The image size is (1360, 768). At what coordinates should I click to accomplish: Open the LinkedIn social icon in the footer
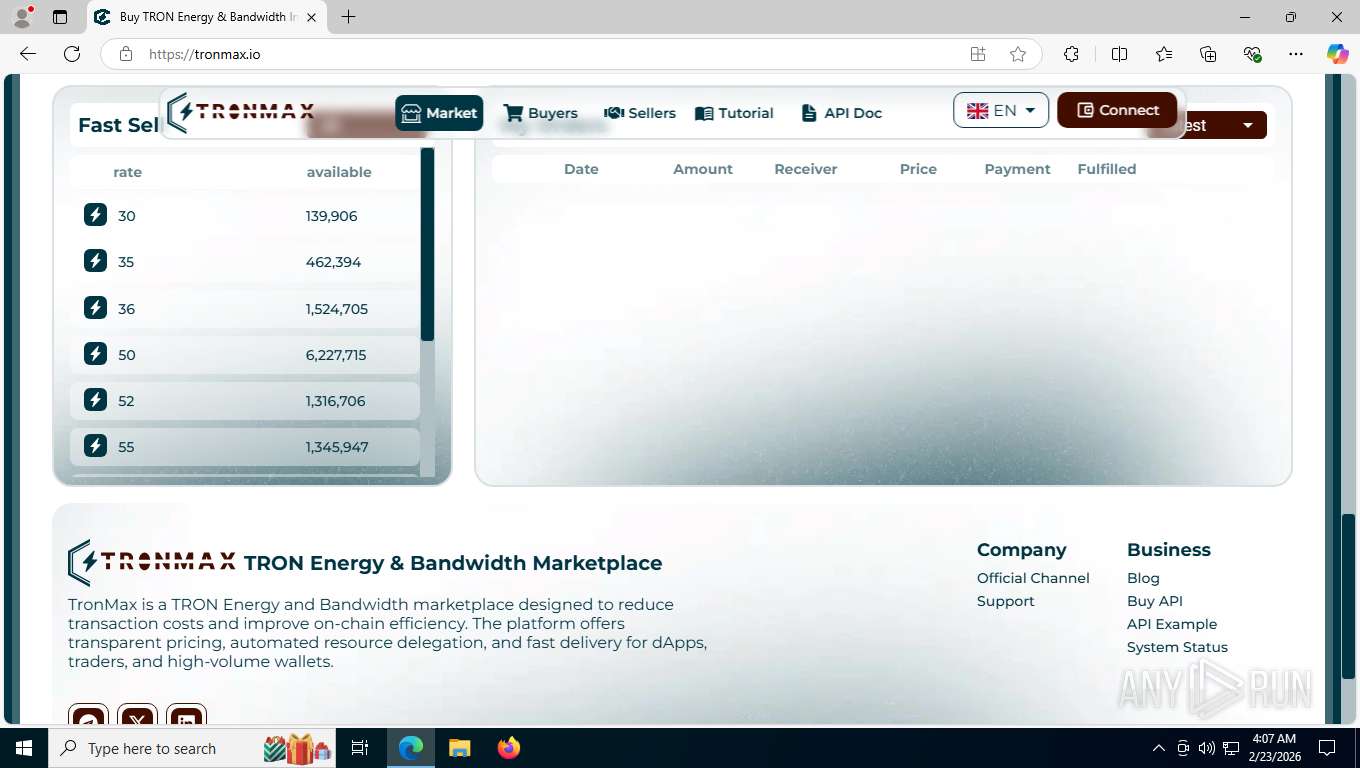click(x=186, y=716)
